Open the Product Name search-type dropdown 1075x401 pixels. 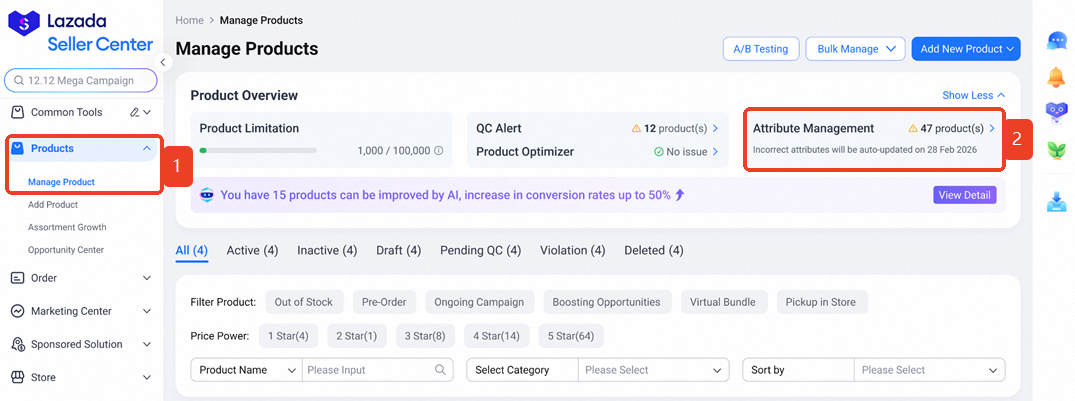pos(245,370)
